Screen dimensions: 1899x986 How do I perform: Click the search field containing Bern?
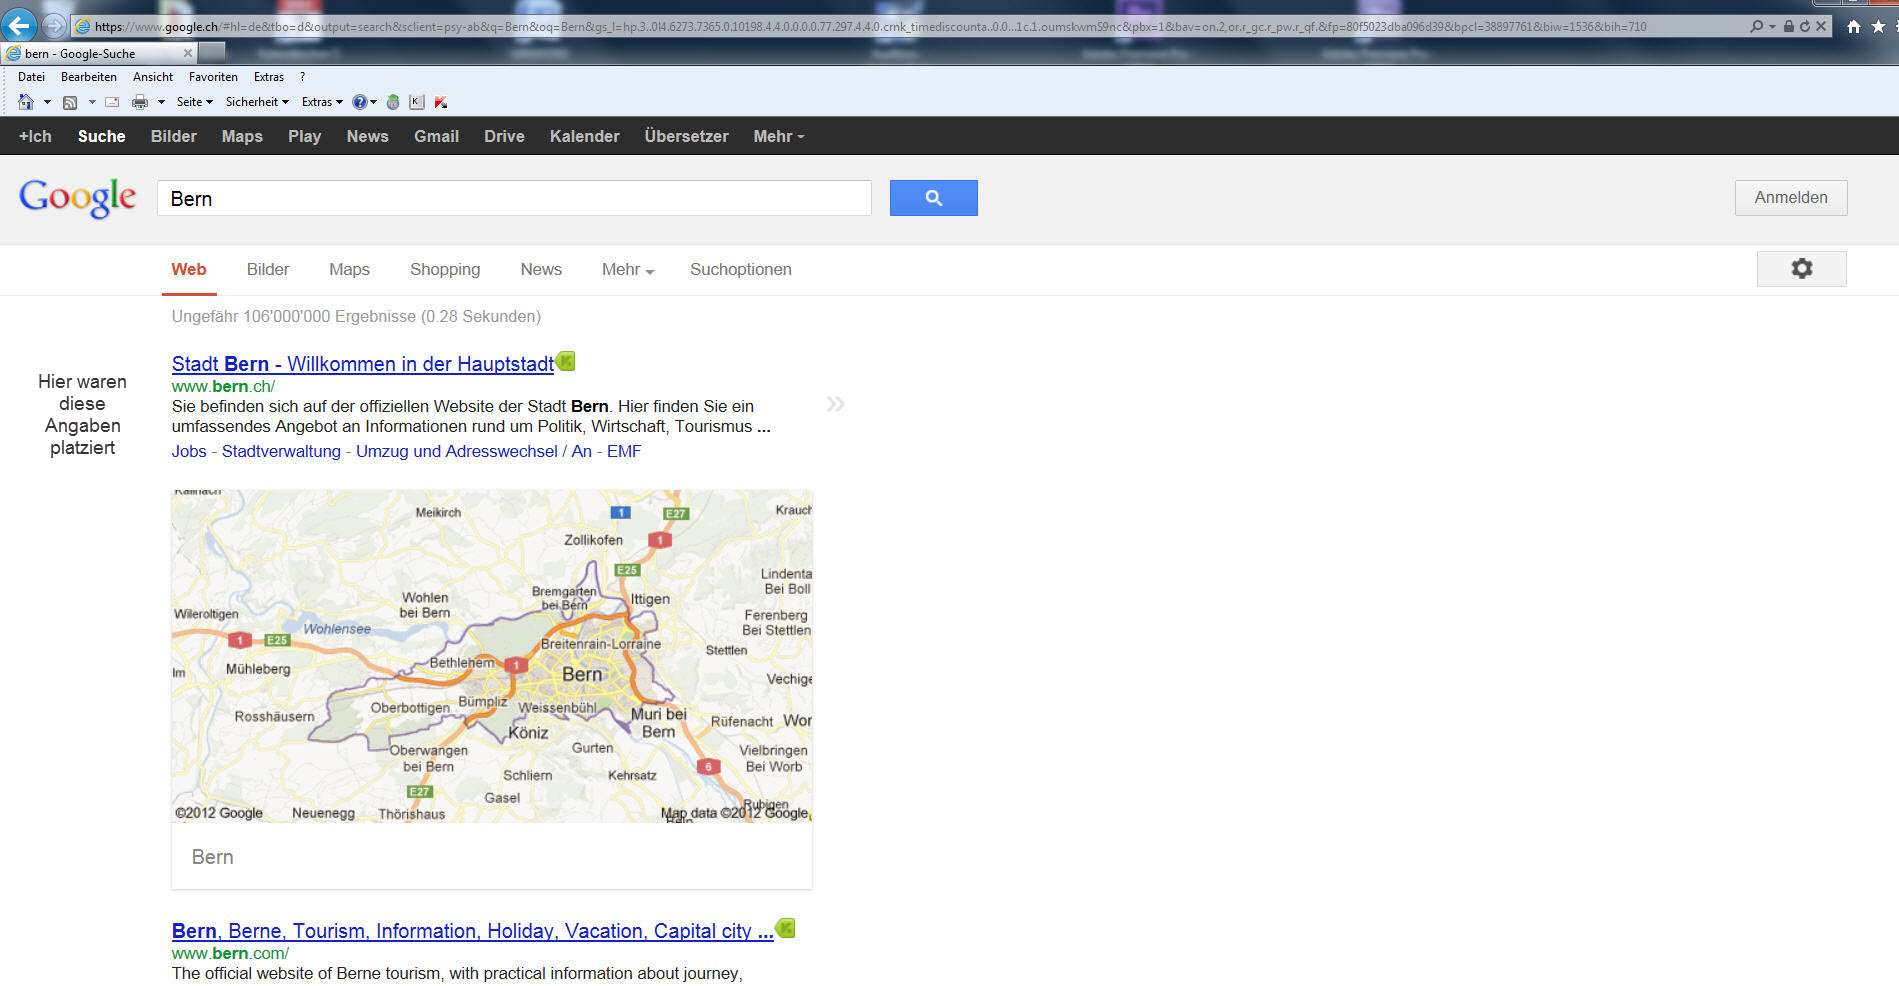pos(514,198)
